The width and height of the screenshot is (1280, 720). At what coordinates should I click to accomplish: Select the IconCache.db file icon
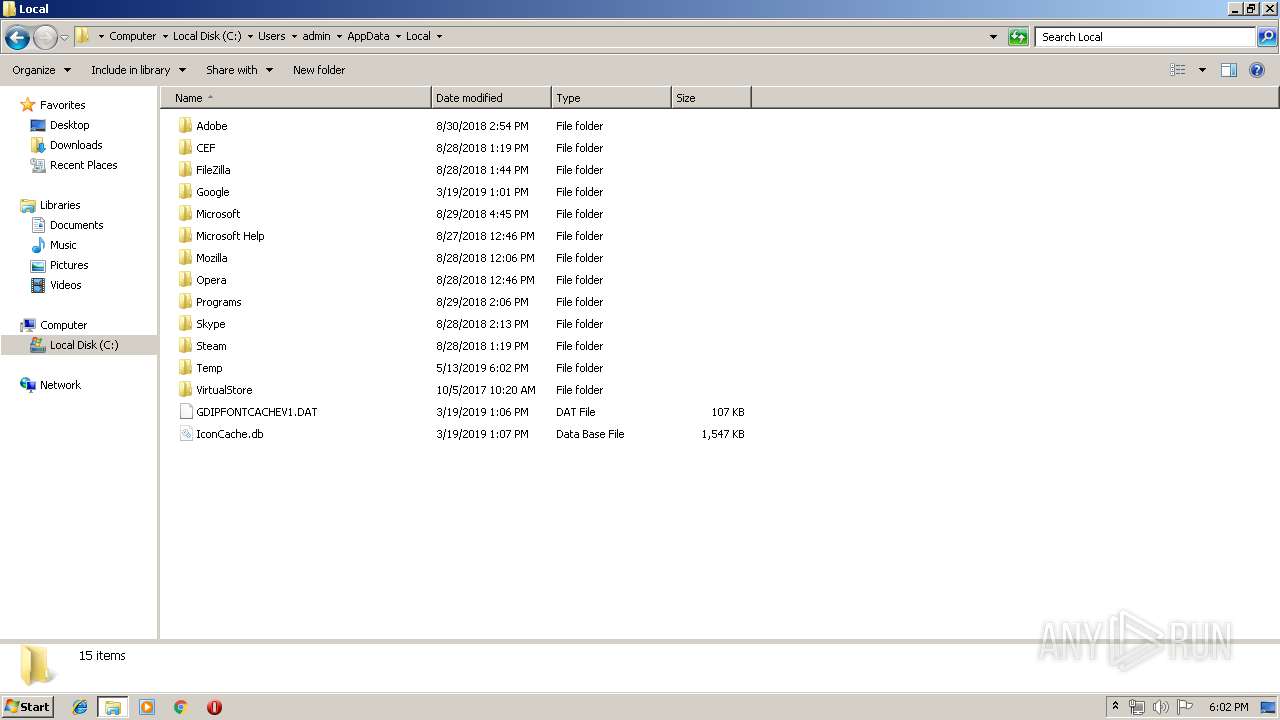185,434
